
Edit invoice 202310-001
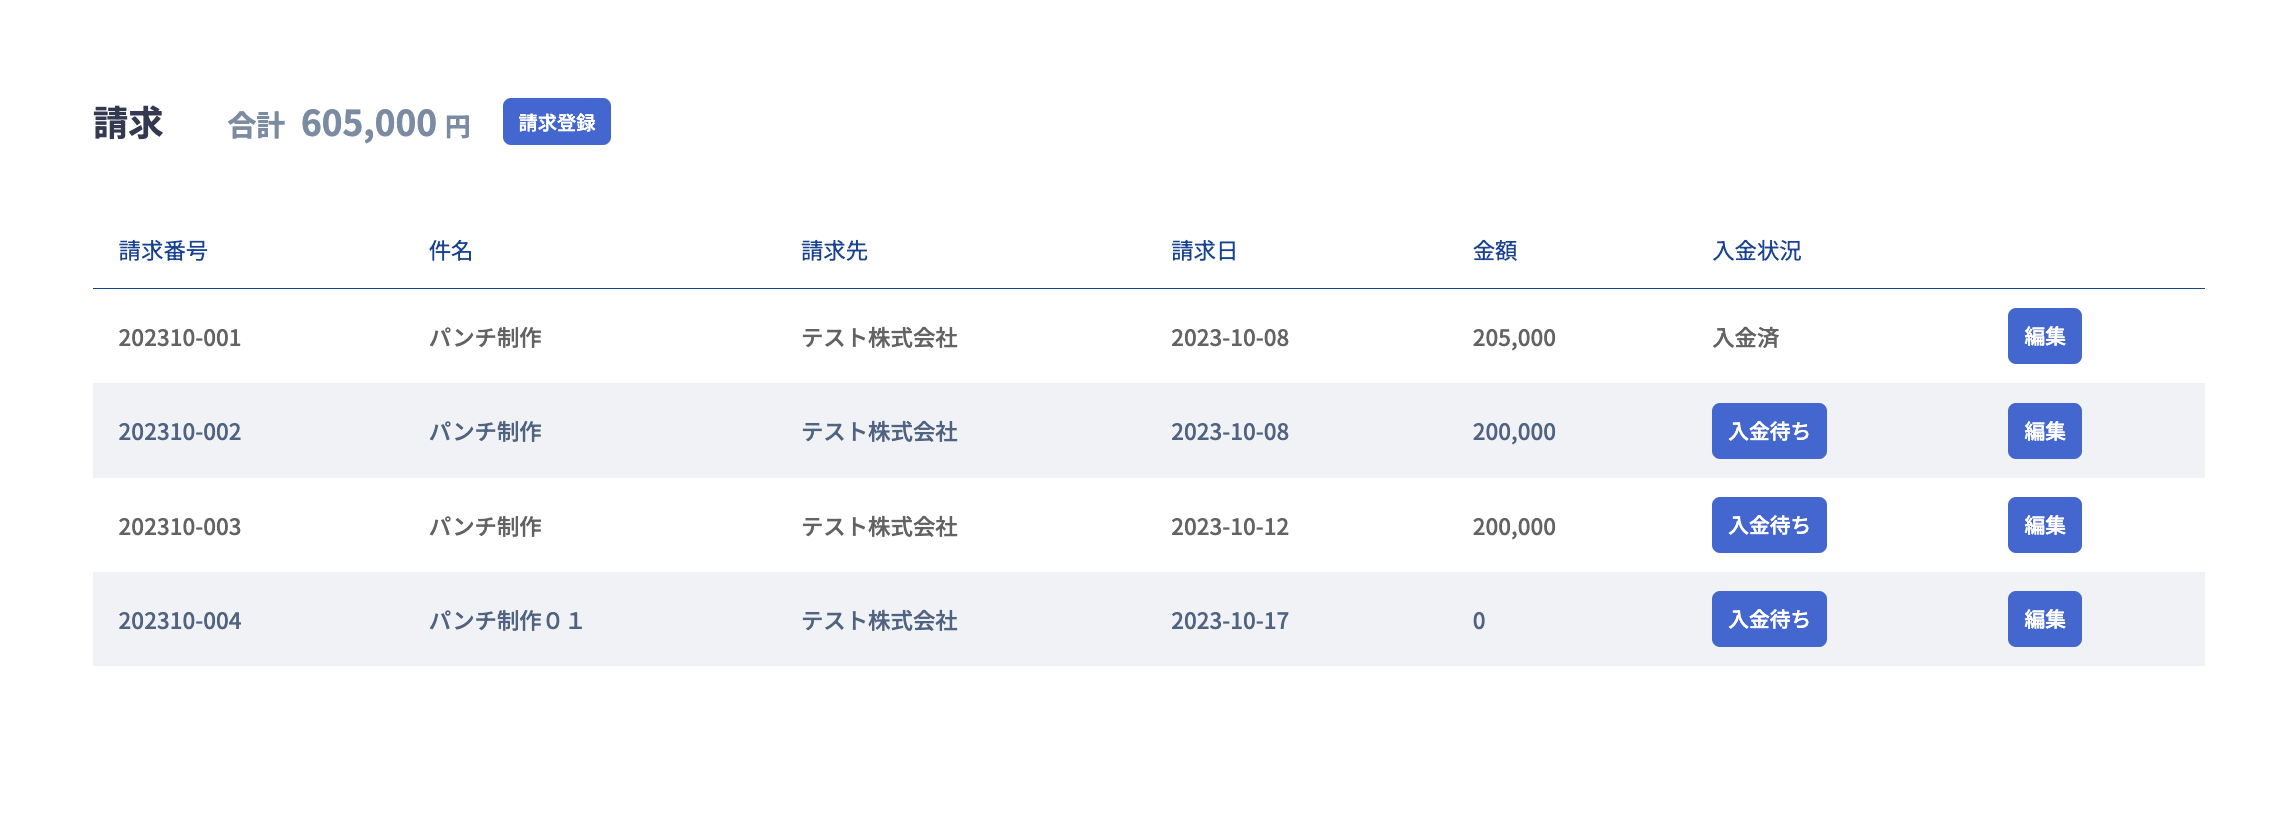pyautogui.click(x=2043, y=336)
